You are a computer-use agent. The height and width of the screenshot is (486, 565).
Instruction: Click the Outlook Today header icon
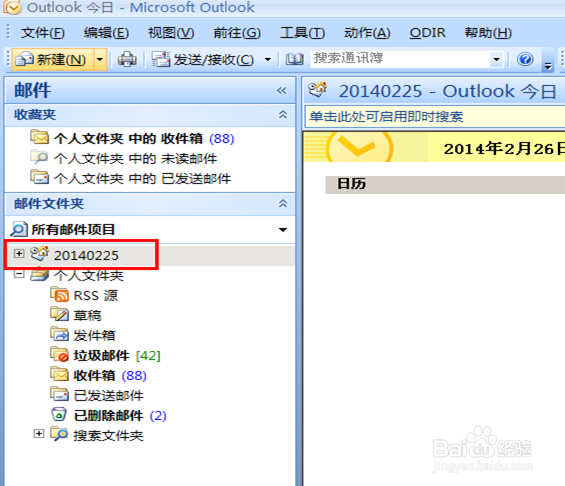pyautogui.click(x=318, y=89)
